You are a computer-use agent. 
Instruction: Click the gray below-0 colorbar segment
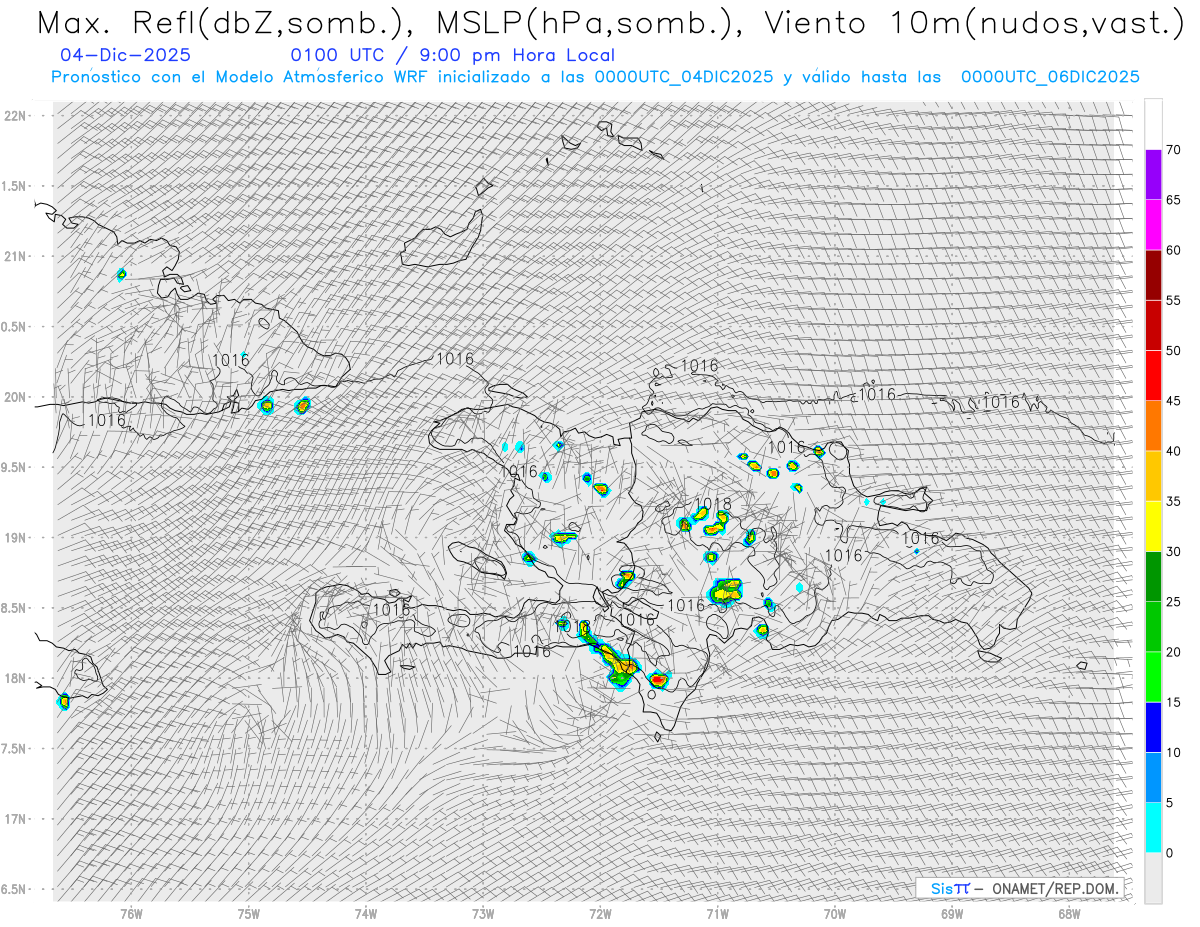click(1153, 878)
